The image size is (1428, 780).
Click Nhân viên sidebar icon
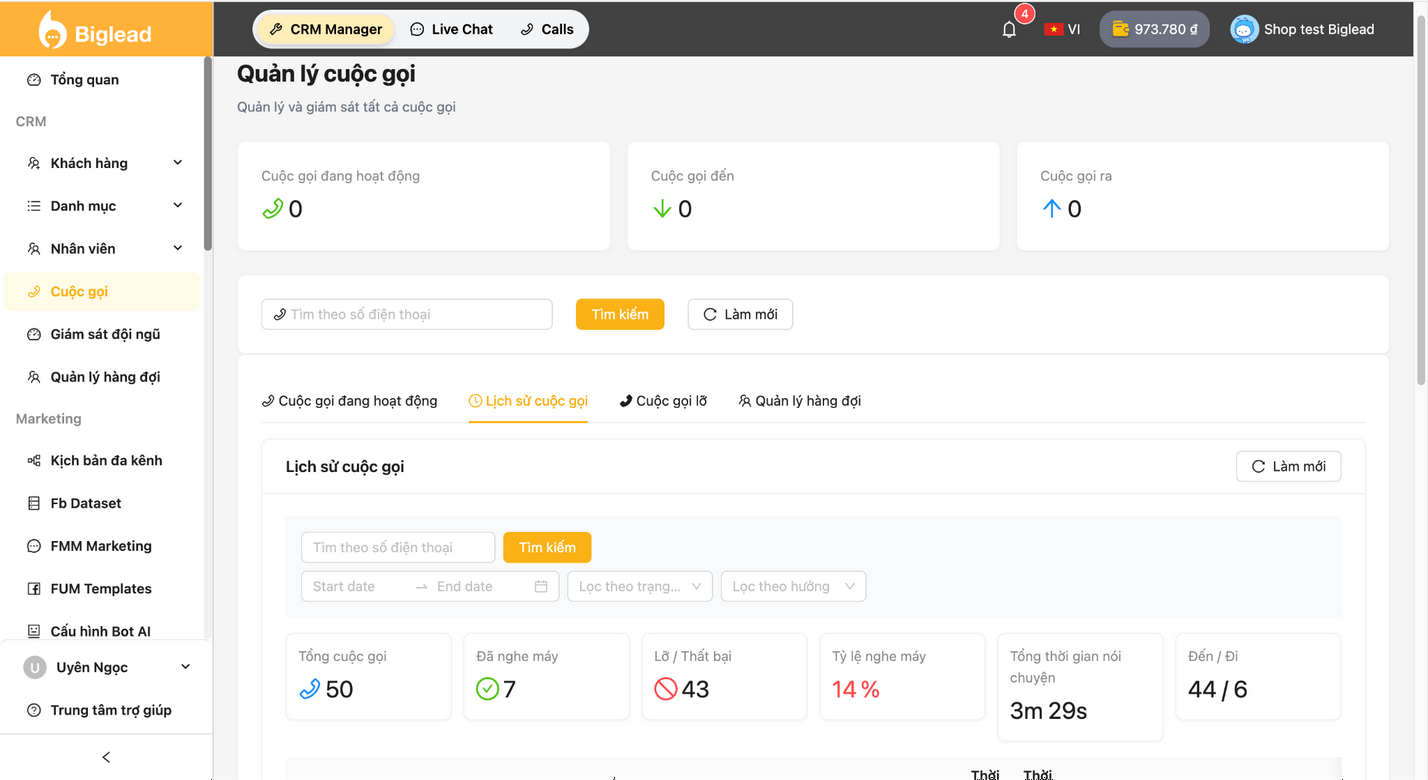click(34, 249)
